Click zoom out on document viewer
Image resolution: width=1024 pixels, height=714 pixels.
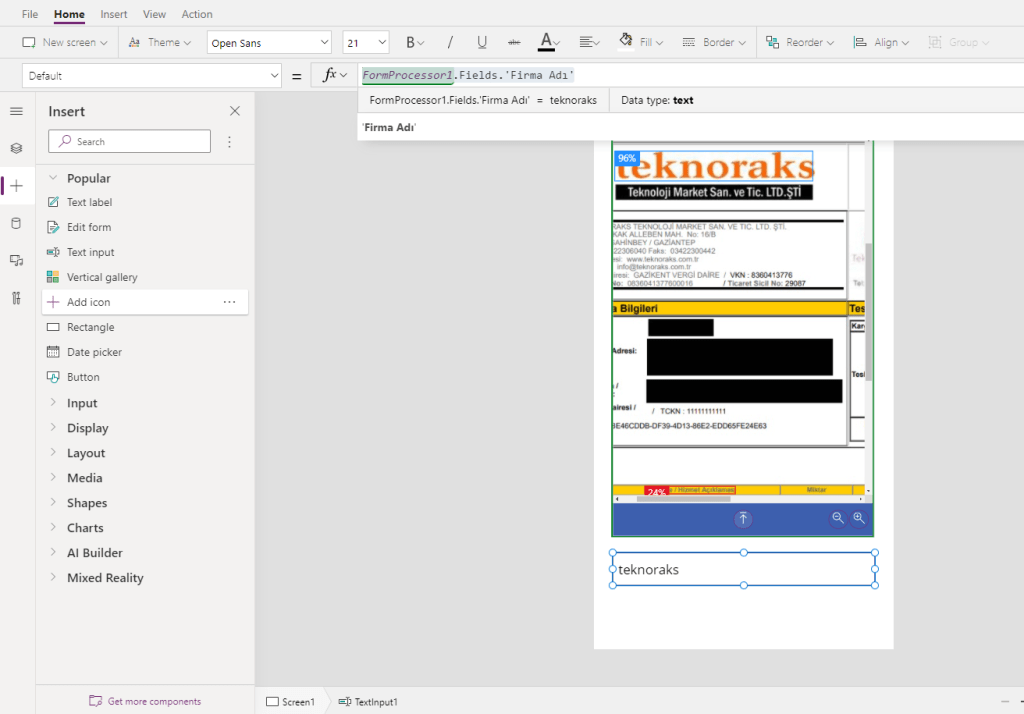pyautogui.click(x=838, y=518)
